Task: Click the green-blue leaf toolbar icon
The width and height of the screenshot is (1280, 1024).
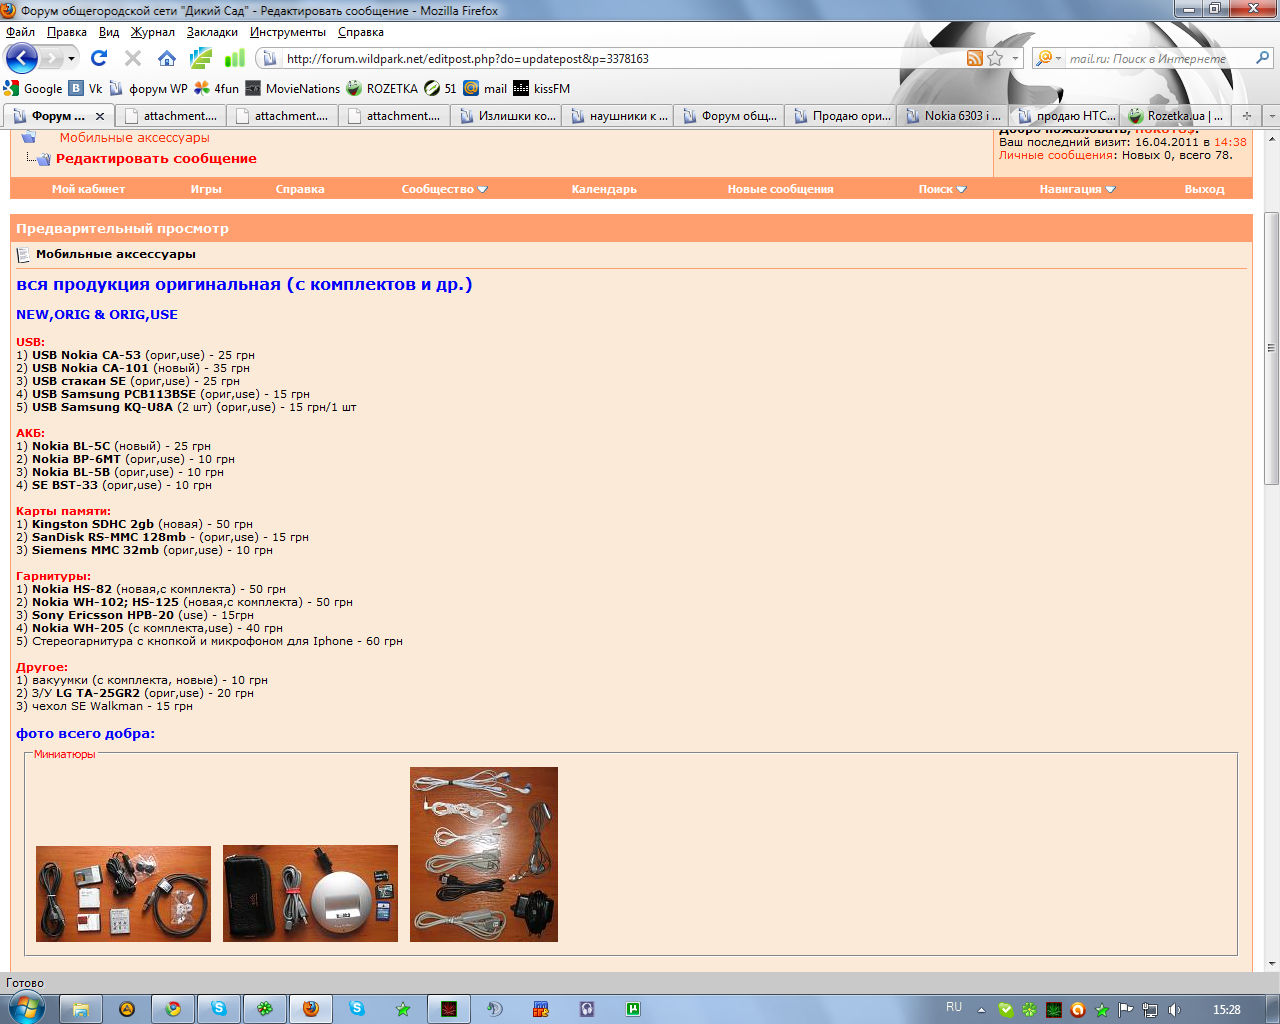Action: pos(201,58)
